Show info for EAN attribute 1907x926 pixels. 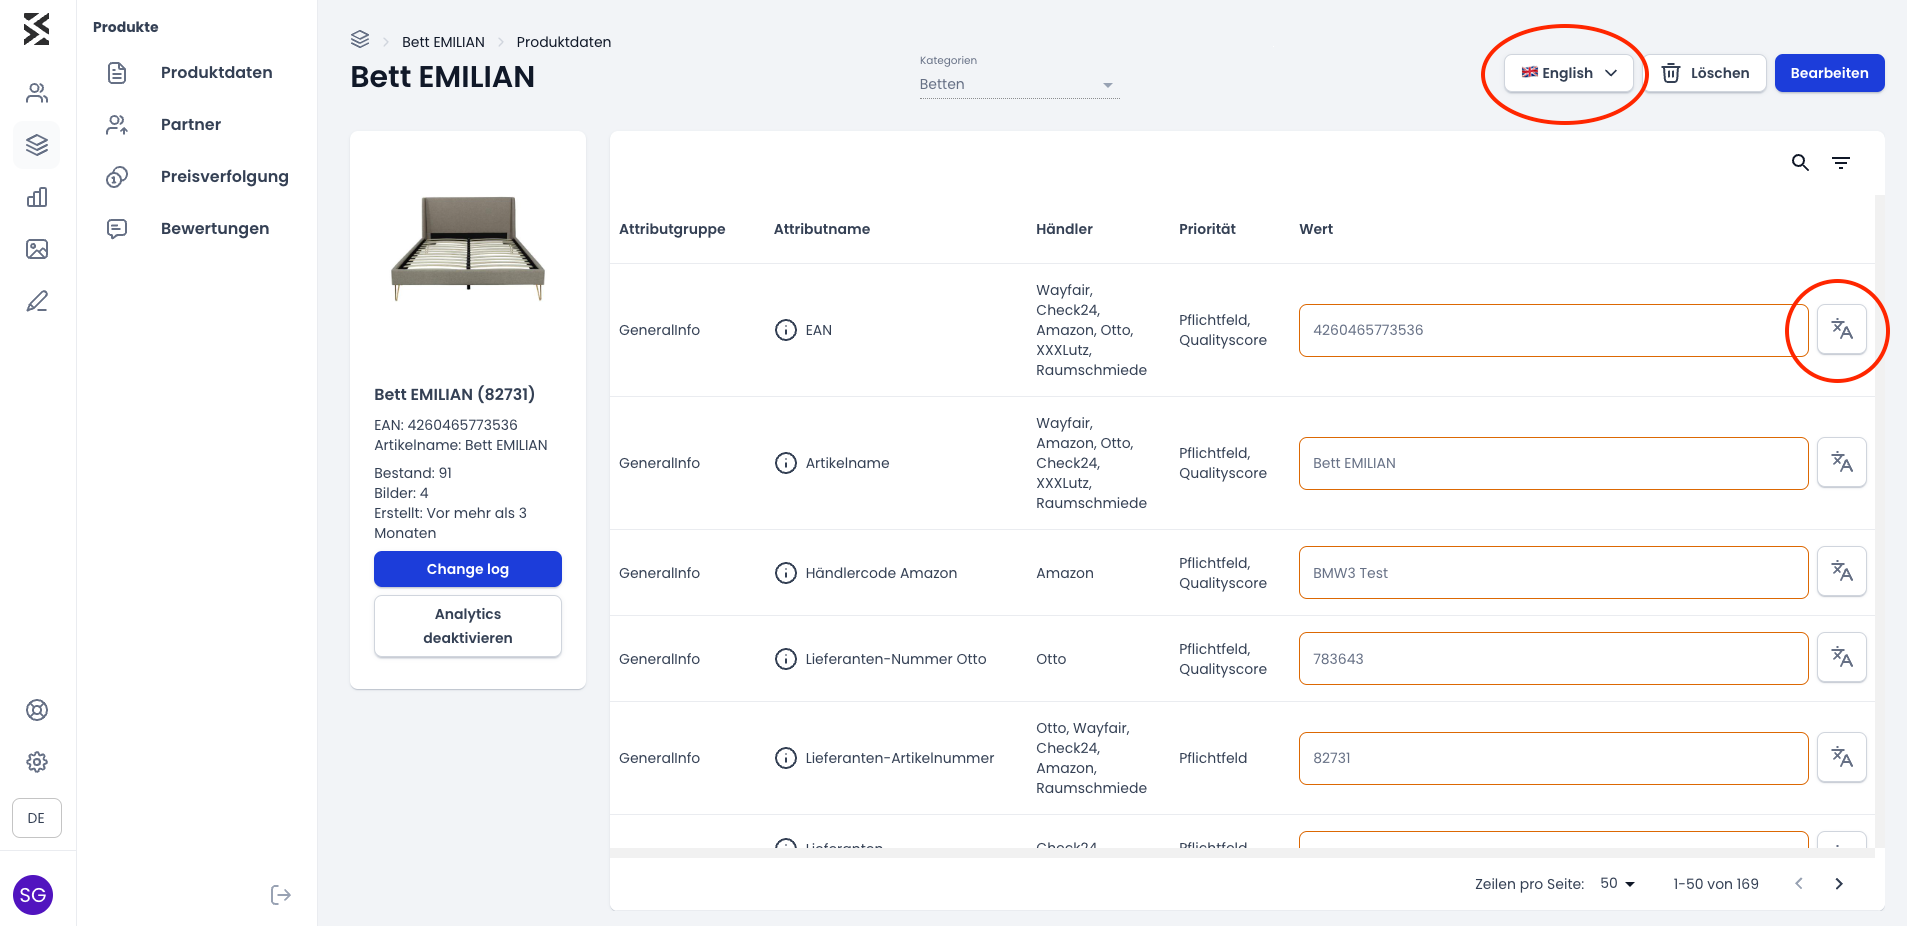coord(786,330)
